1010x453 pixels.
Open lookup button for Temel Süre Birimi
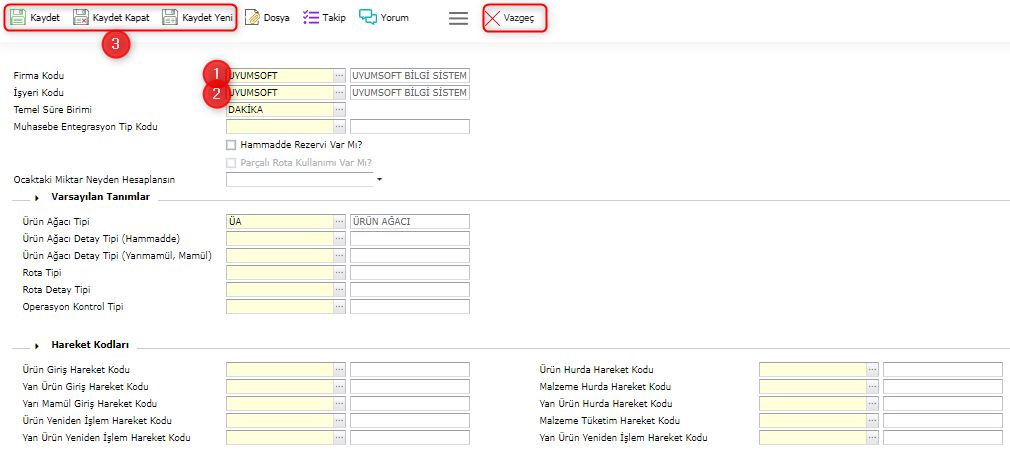coord(339,110)
